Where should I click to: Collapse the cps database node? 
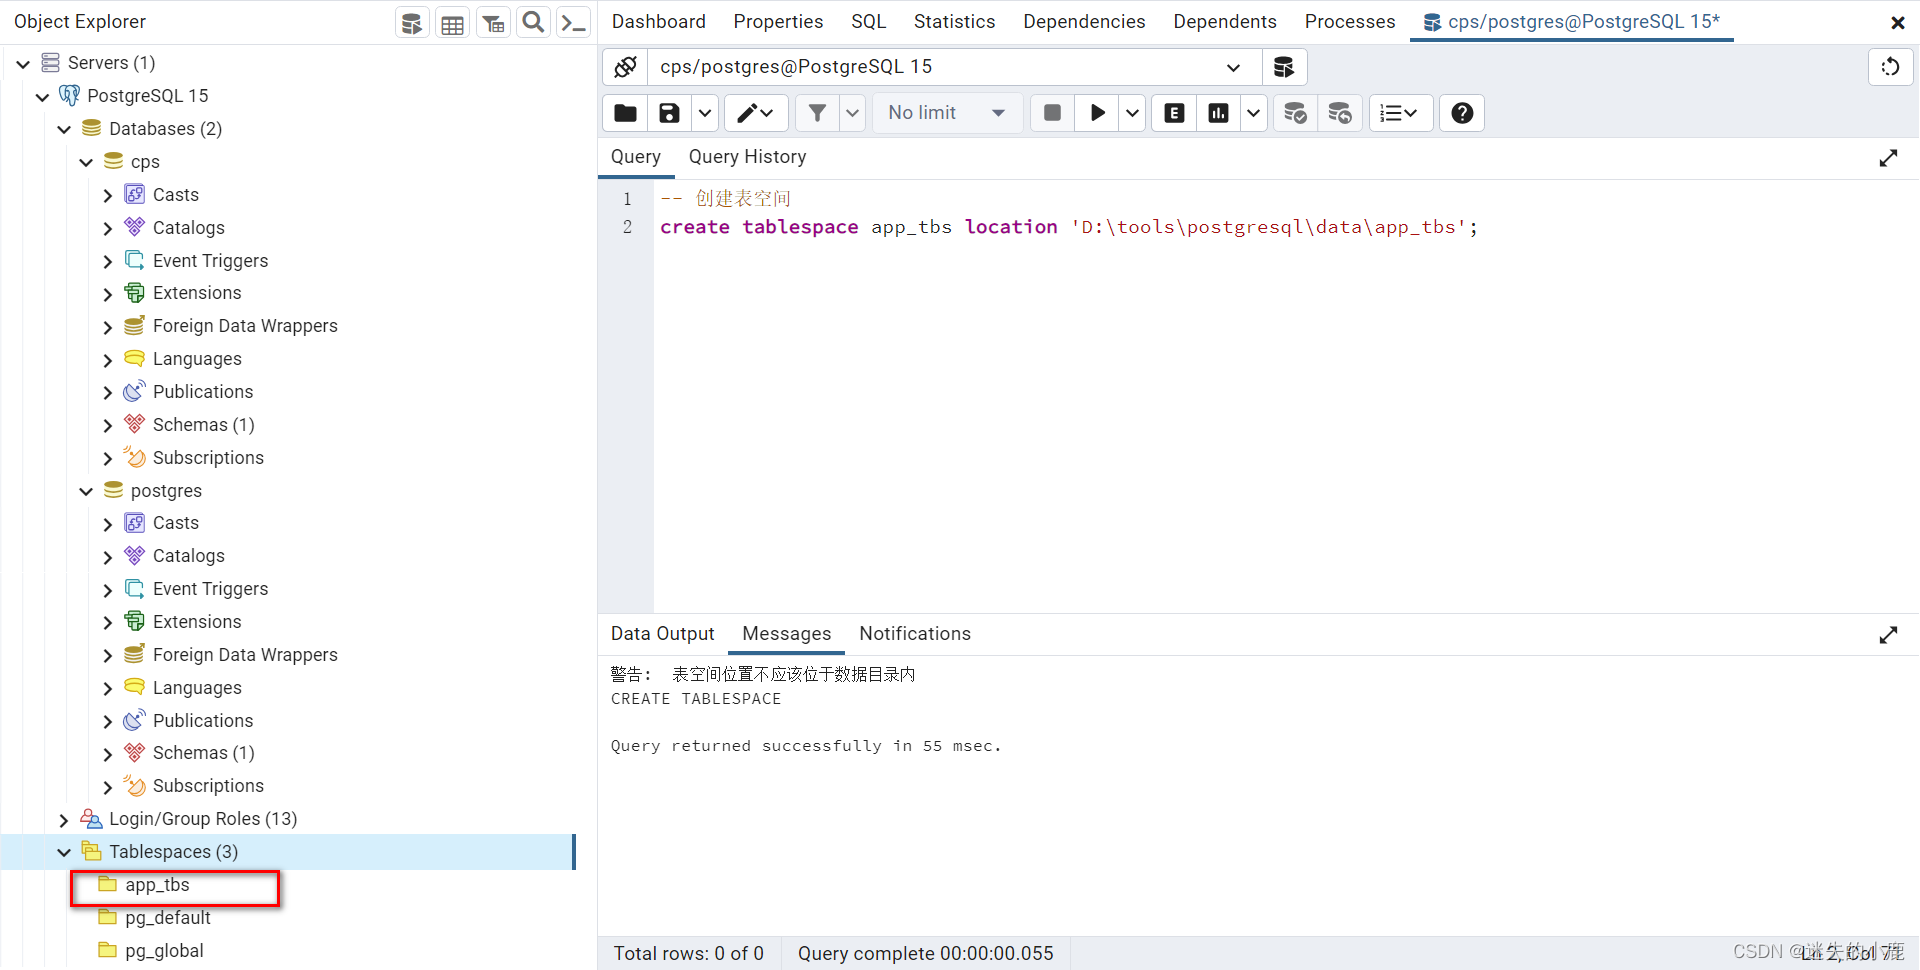pyautogui.click(x=86, y=162)
